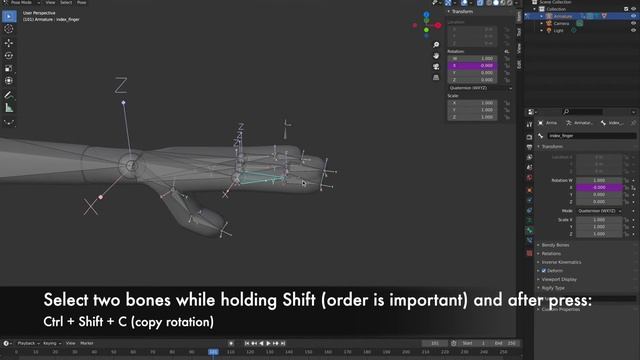
Task: Select the Light object in outliner
Action: point(558,31)
